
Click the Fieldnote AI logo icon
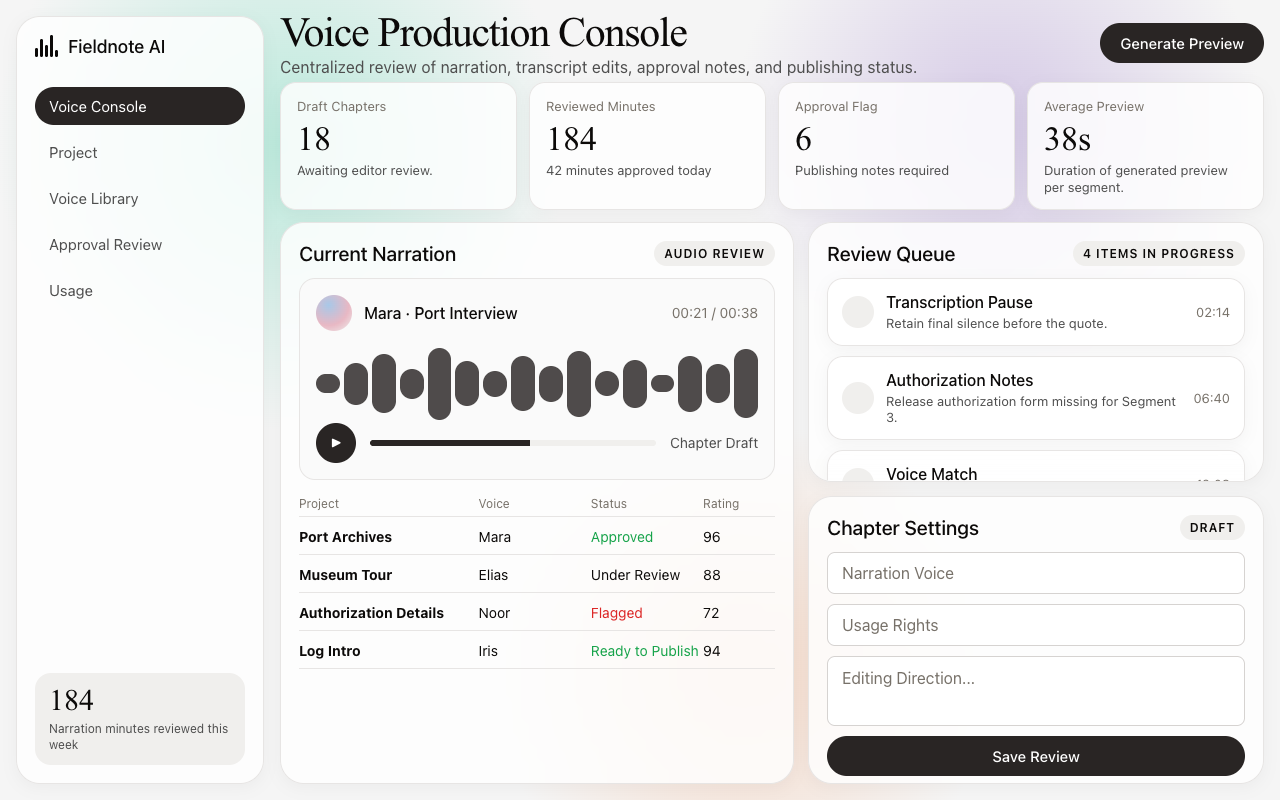tap(46, 47)
